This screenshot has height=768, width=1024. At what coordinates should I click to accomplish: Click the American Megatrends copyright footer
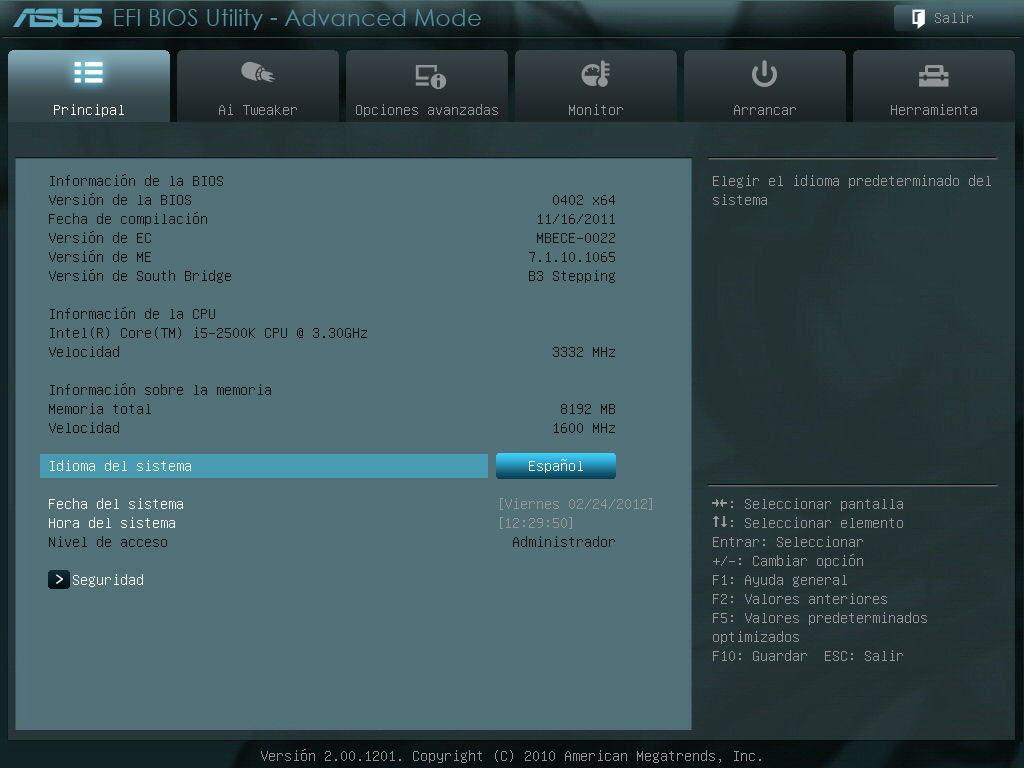(511, 756)
